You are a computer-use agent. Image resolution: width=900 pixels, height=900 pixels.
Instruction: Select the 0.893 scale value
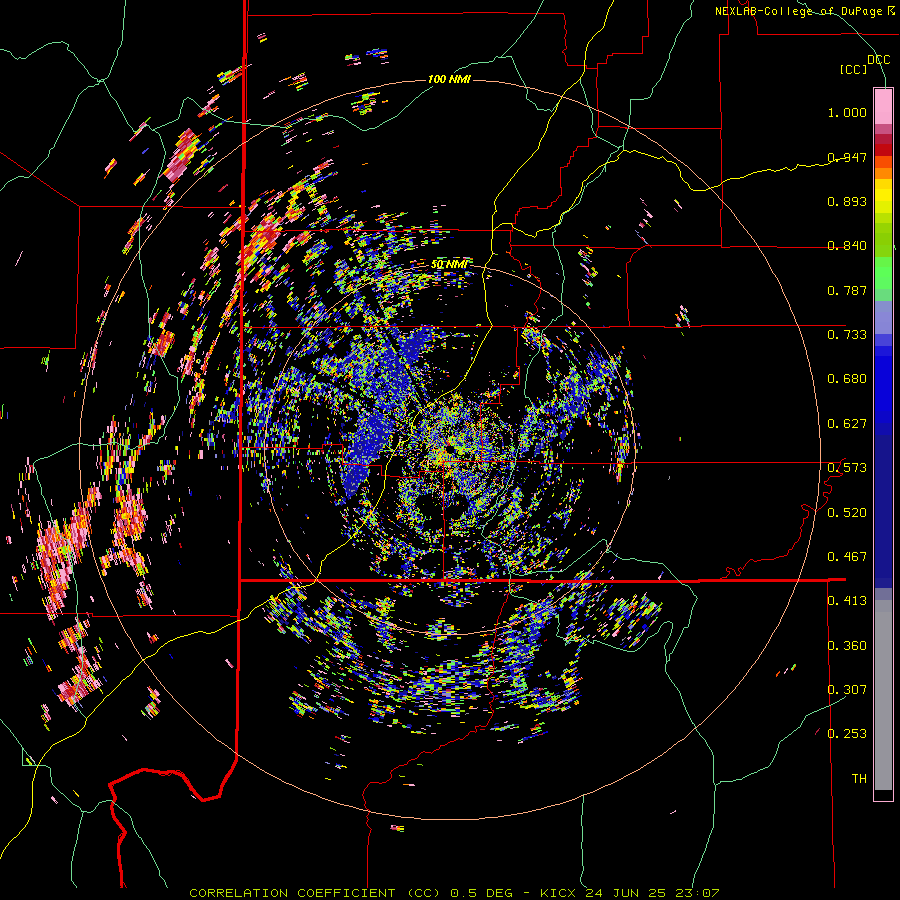click(x=847, y=201)
